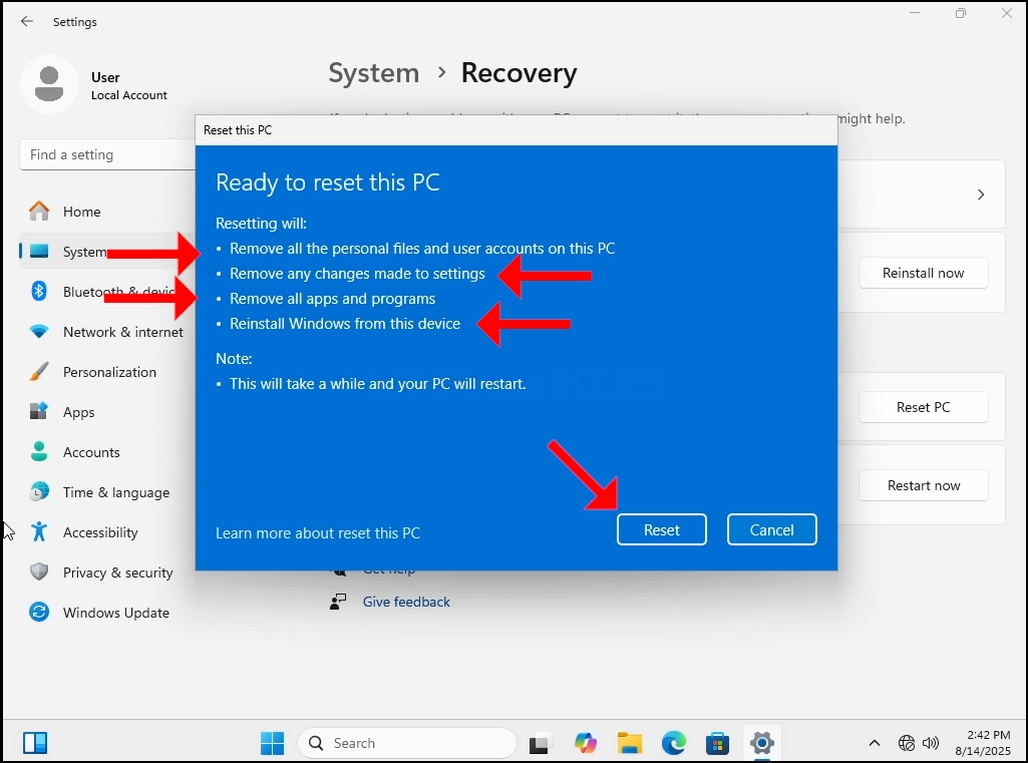Click the Privacy & security shield icon
The width and height of the screenshot is (1028, 763).
[39, 572]
